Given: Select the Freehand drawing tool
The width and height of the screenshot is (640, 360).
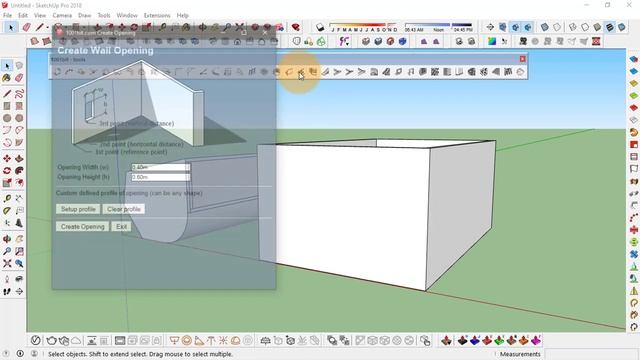Looking at the screenshot, I should pos(19,94).
